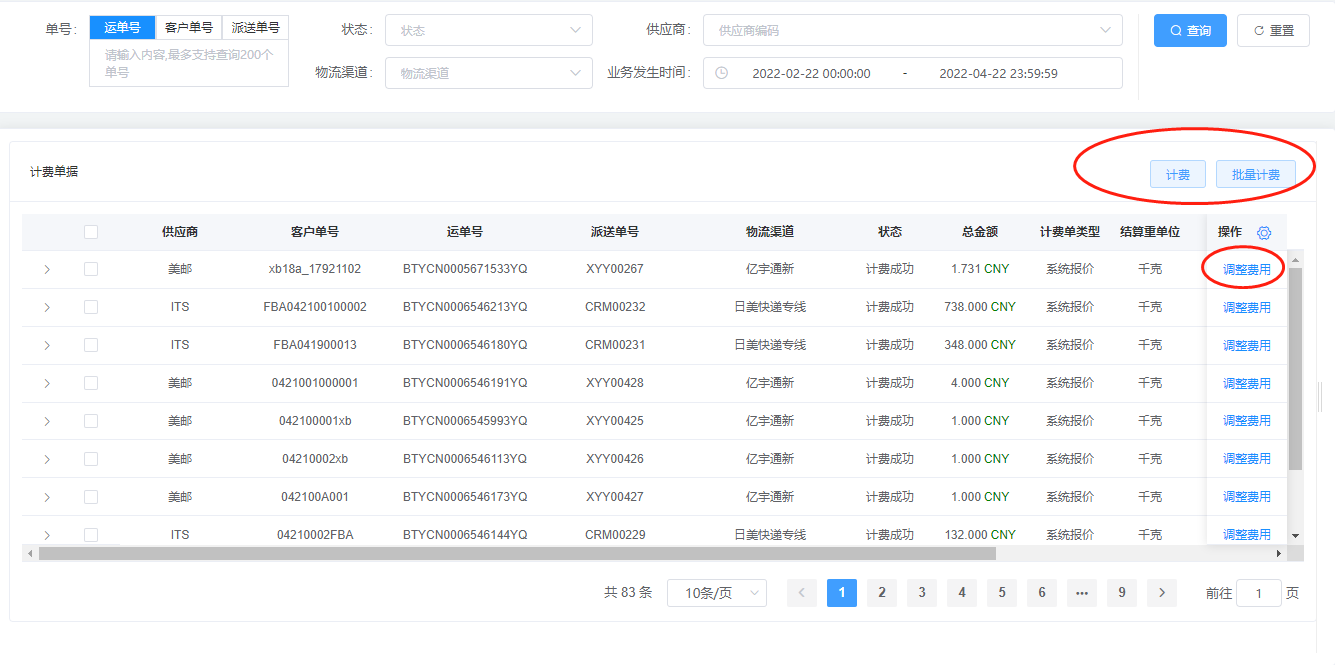Jump ahead with the ellipsis pager button
Screen dimensions: 1335x665
pos(1082,593)
